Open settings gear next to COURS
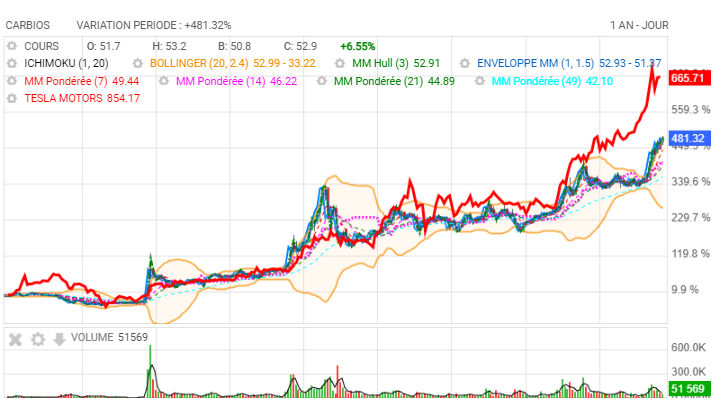Image resolution: width=717 pixels, height=399 pixels. 12,46
